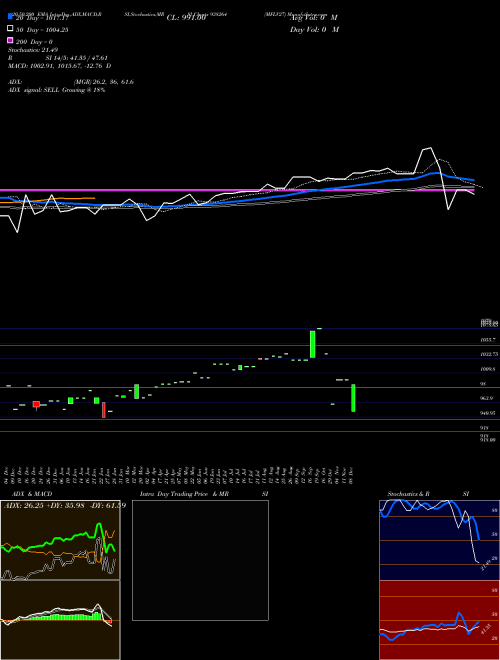Click the 962.9 price axis label
The height and width of the screenshot is (660, 500).
pyautogui.click(x=487, y=398)
